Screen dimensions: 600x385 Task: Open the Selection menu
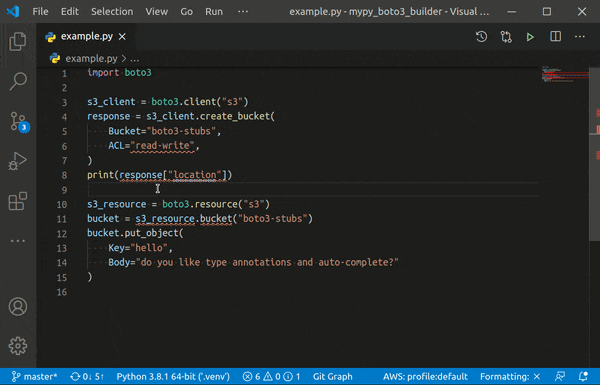point(112,11)
